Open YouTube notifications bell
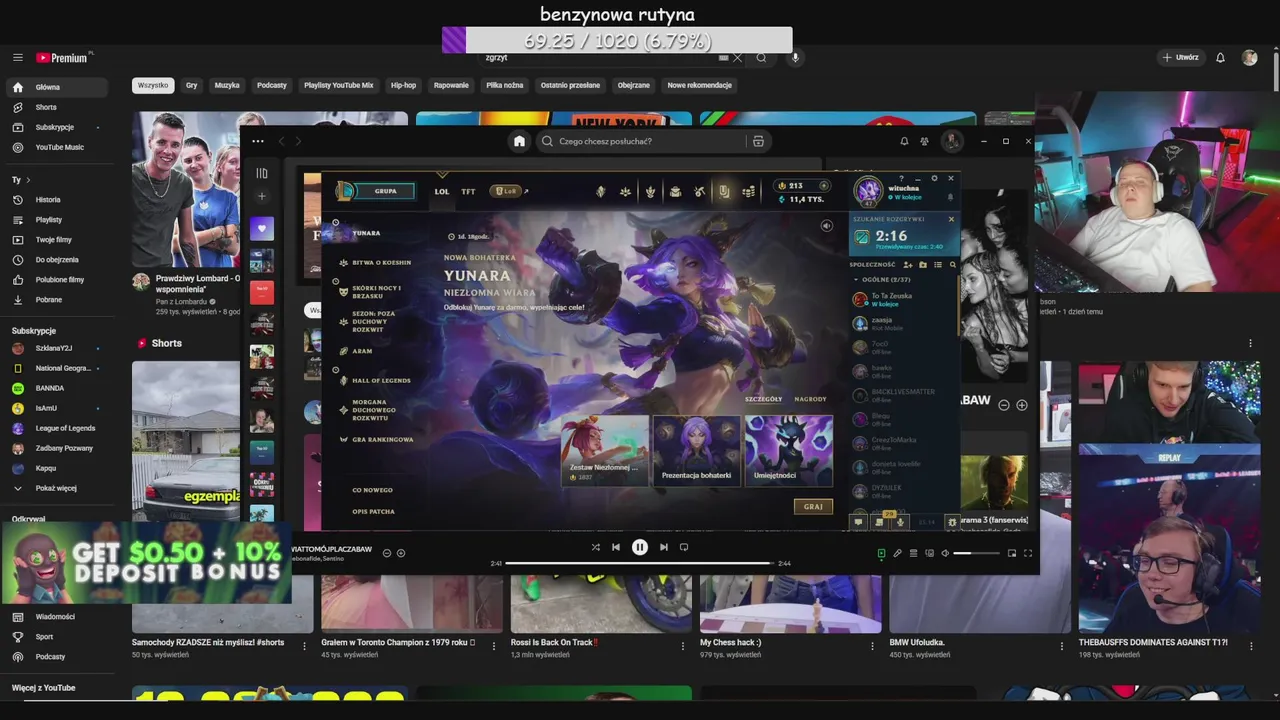1280x720 pixels. point(1220,58)
